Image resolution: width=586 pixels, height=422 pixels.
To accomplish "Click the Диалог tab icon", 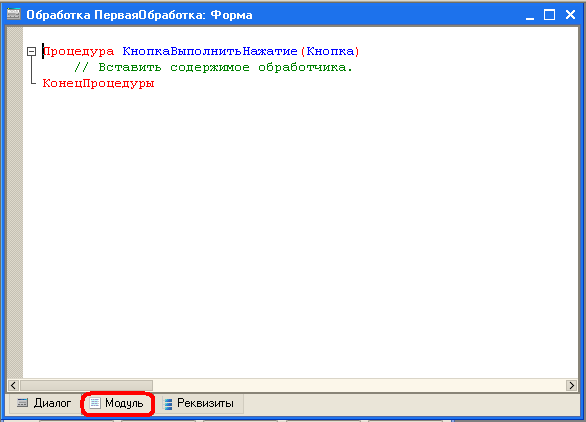I will (23, 403).
